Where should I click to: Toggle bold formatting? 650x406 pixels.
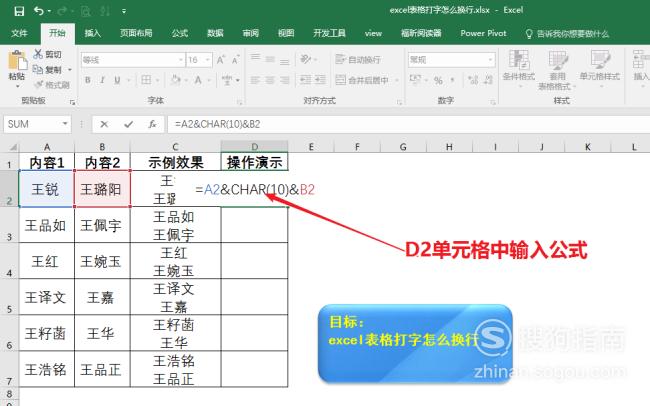[x=88, y=80]
